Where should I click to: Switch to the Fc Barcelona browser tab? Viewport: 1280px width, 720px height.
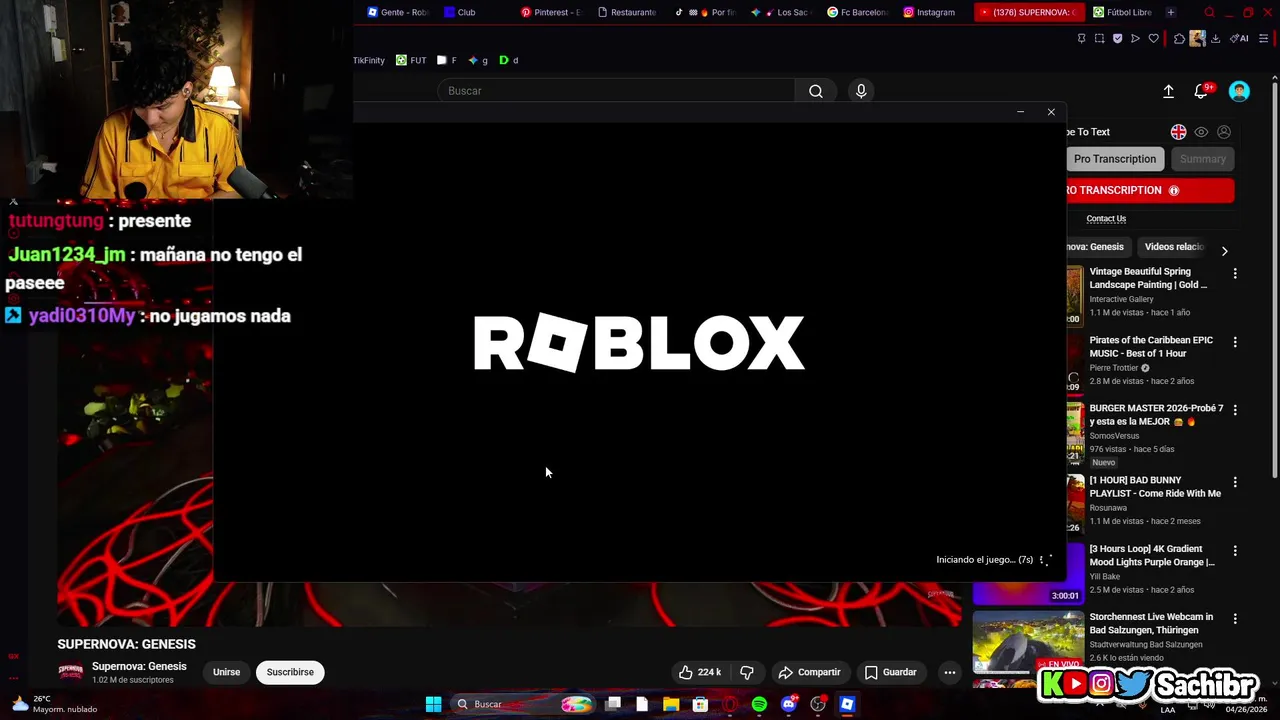point(859,12)
